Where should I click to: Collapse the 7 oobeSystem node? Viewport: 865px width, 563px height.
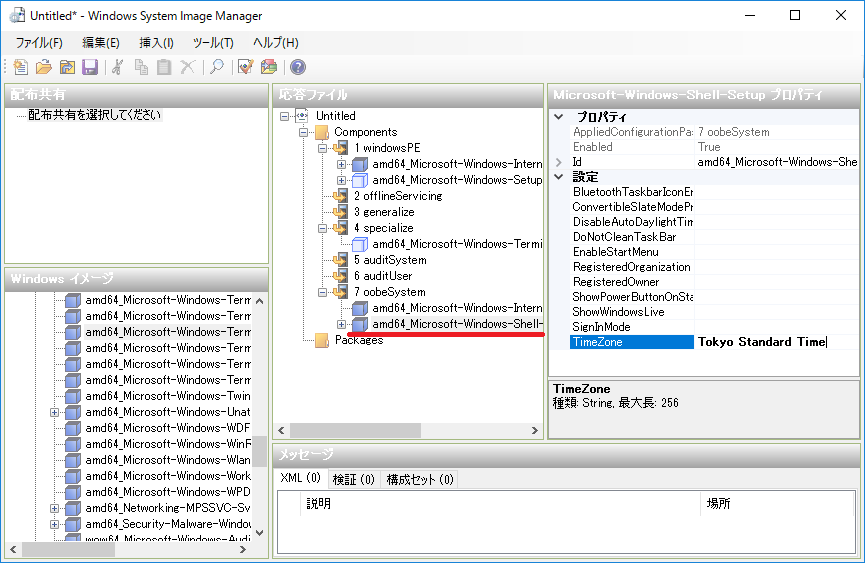(323, 292)
